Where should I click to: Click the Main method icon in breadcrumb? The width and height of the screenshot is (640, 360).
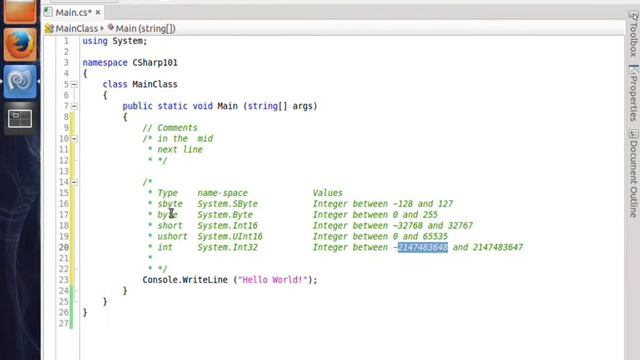111,27
